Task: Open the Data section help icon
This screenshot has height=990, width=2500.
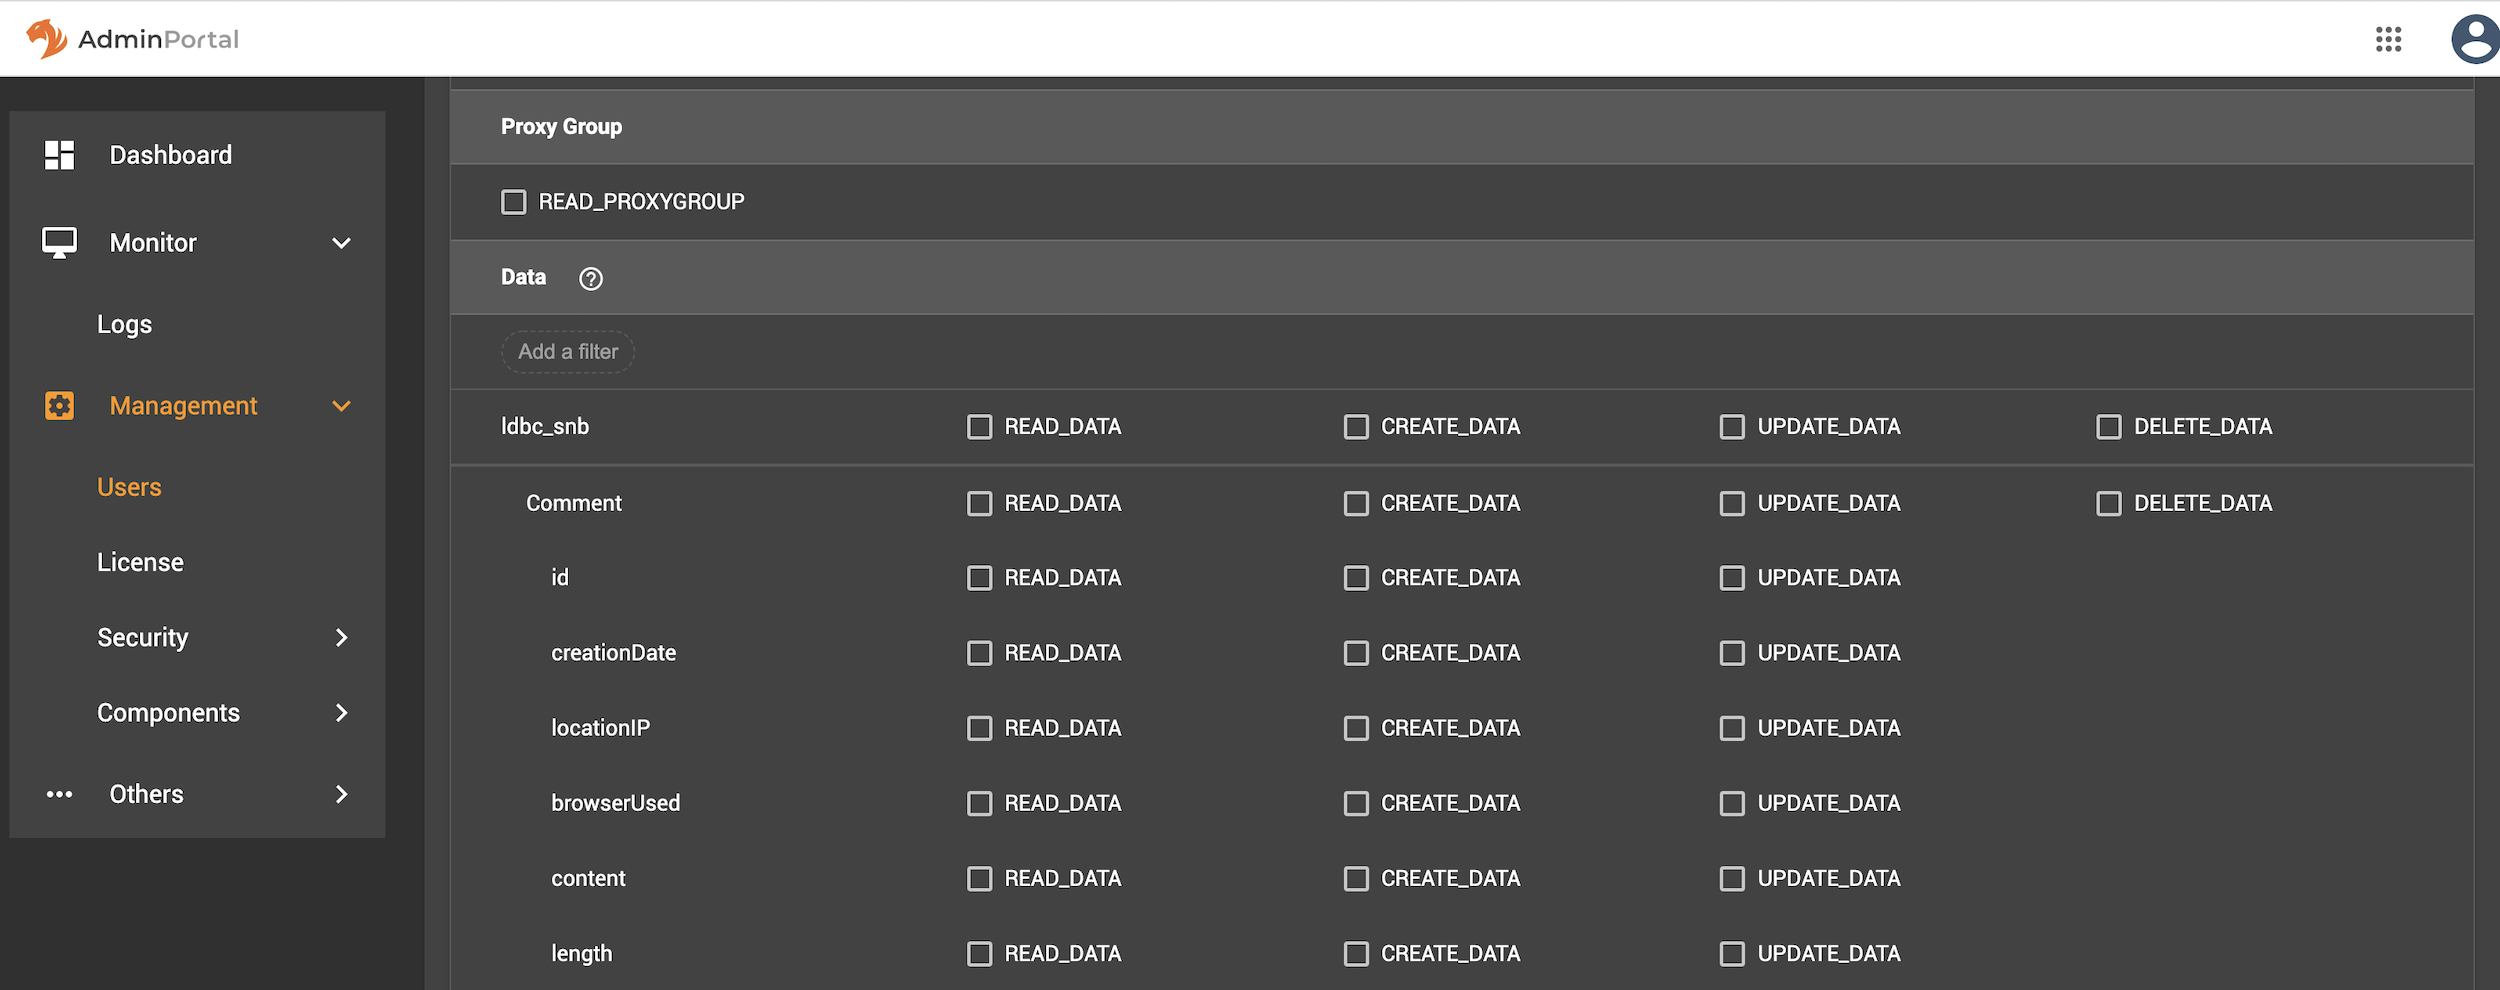Action: (x=591, y=278)
